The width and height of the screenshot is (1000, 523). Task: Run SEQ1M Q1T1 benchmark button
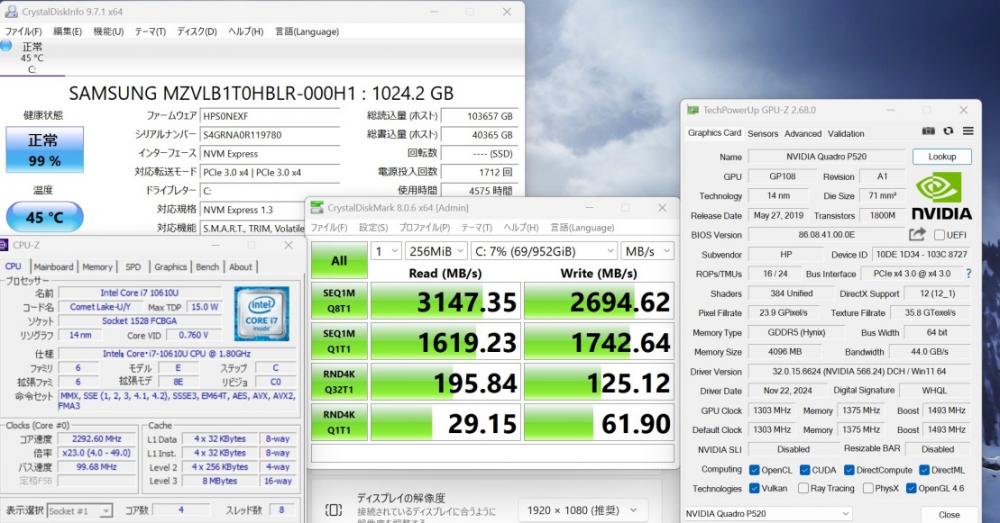(x=339, y=341)
